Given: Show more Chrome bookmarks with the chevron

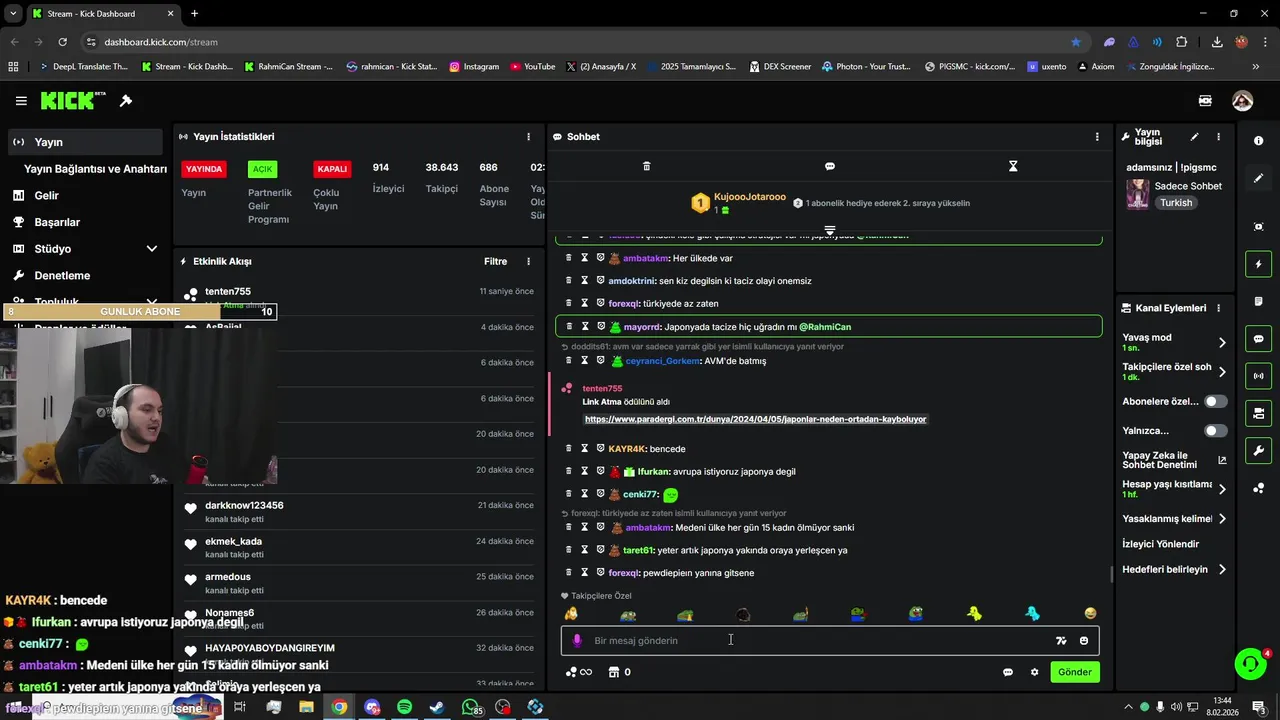Looking at the screenshot, I should (1255, 67).
